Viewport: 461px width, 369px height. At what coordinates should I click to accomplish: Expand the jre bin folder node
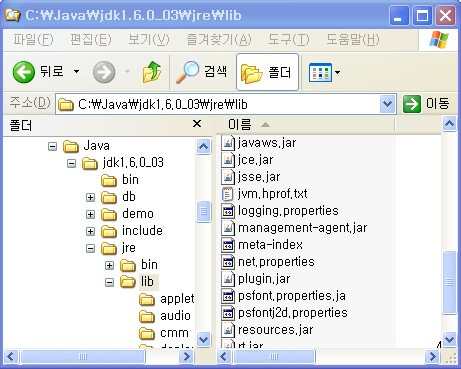[109, 265]
